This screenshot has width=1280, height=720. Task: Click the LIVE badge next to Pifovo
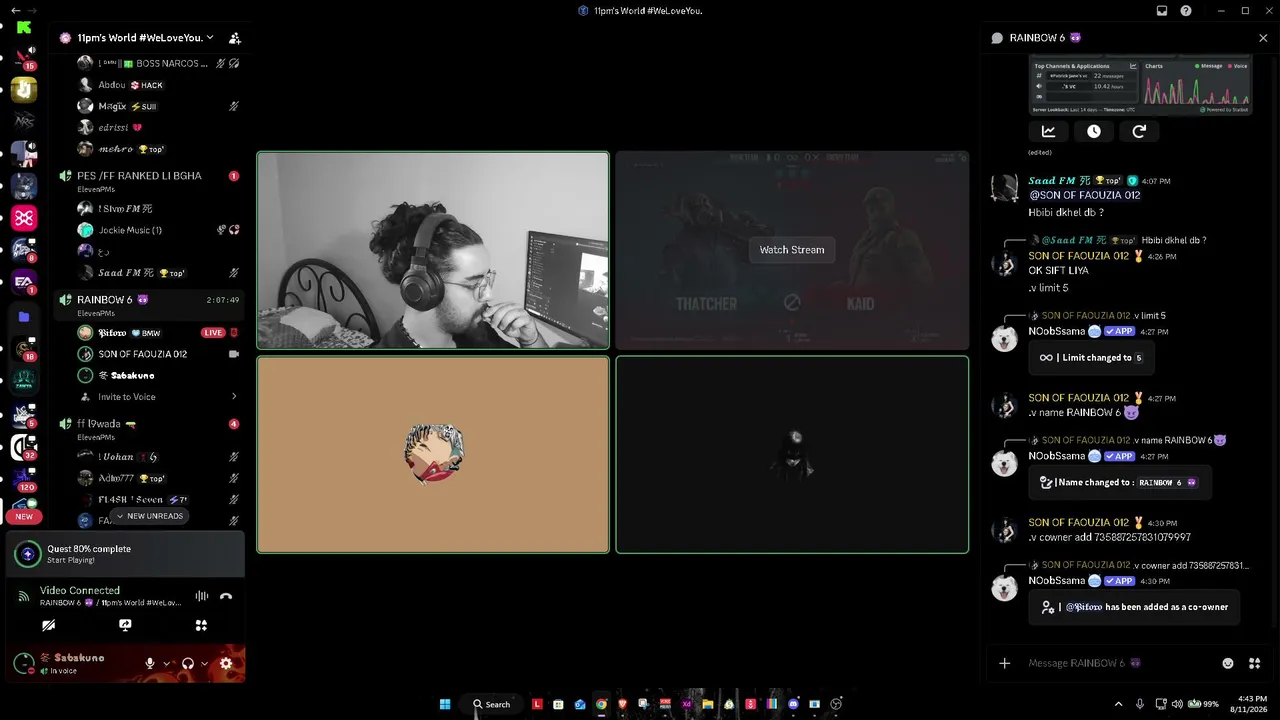[x=213, y=333]
